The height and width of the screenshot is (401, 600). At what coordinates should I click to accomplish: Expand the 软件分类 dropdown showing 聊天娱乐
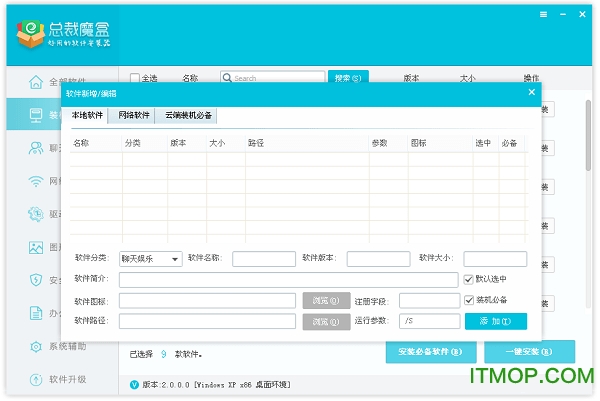click(150, 259)
